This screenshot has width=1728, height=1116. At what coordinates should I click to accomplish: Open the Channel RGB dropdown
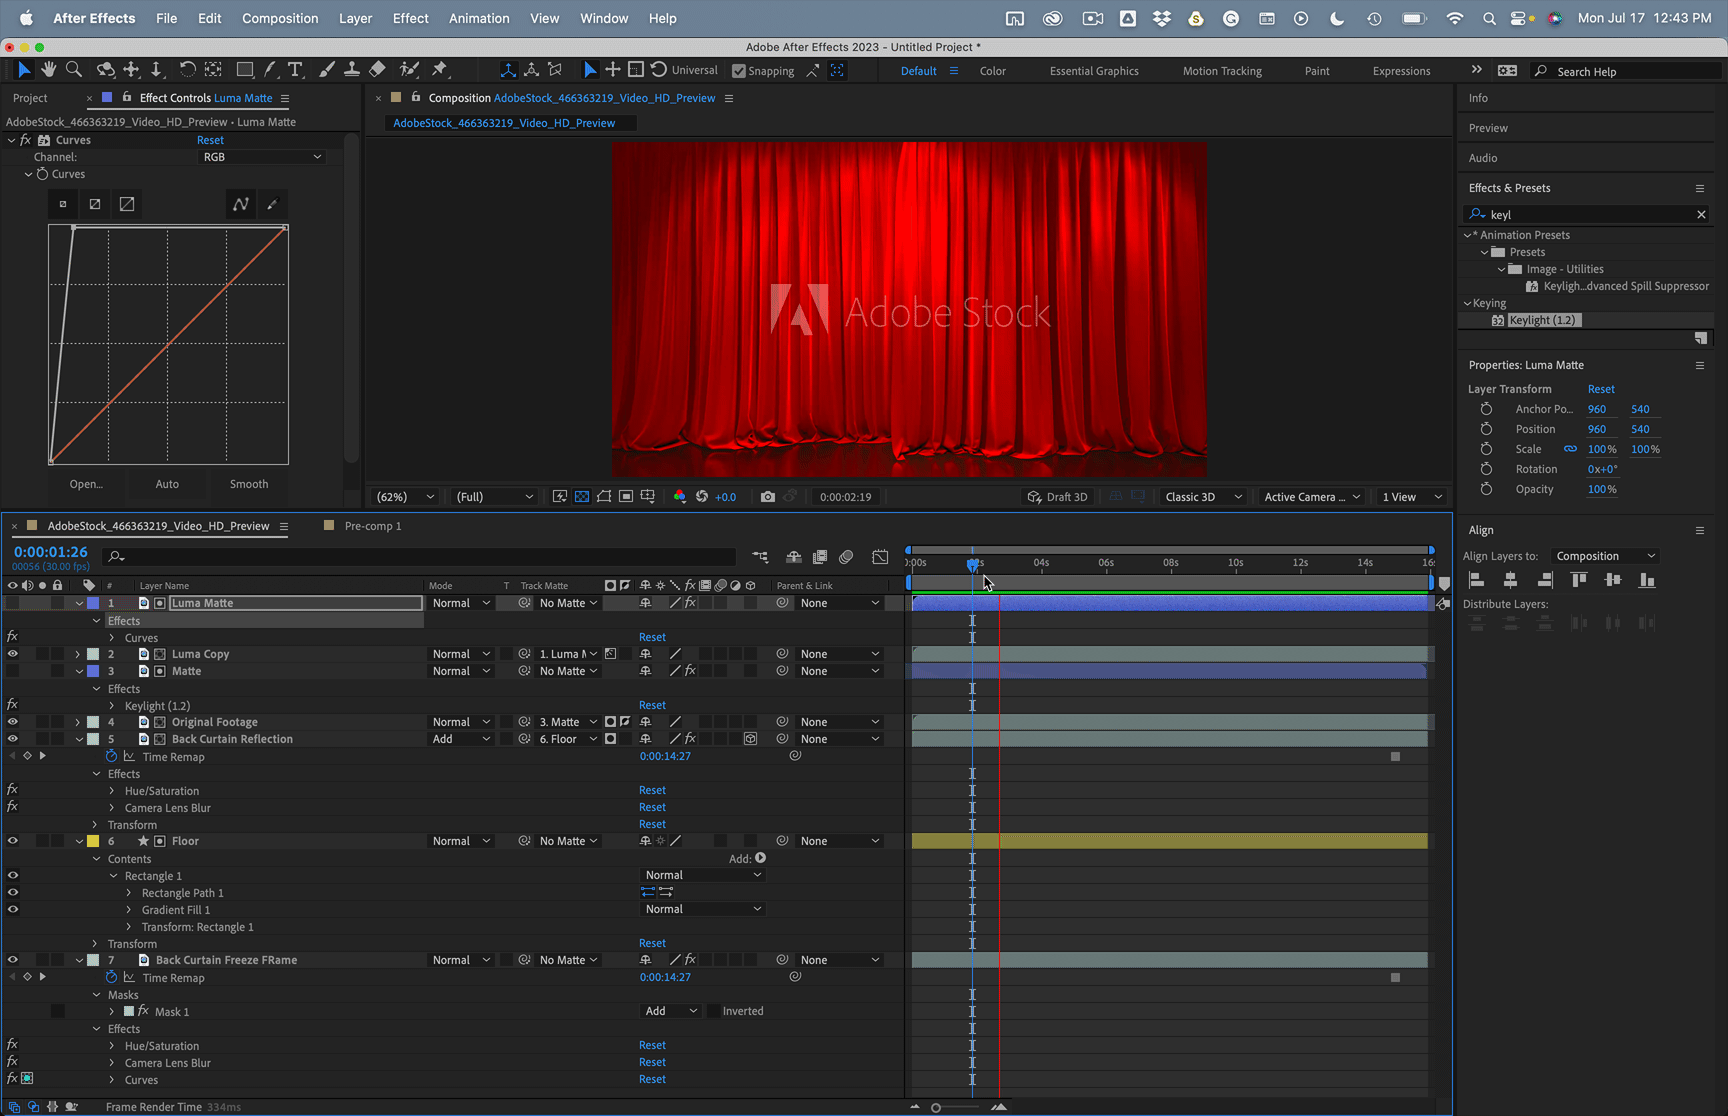click(x=262, y=157)
